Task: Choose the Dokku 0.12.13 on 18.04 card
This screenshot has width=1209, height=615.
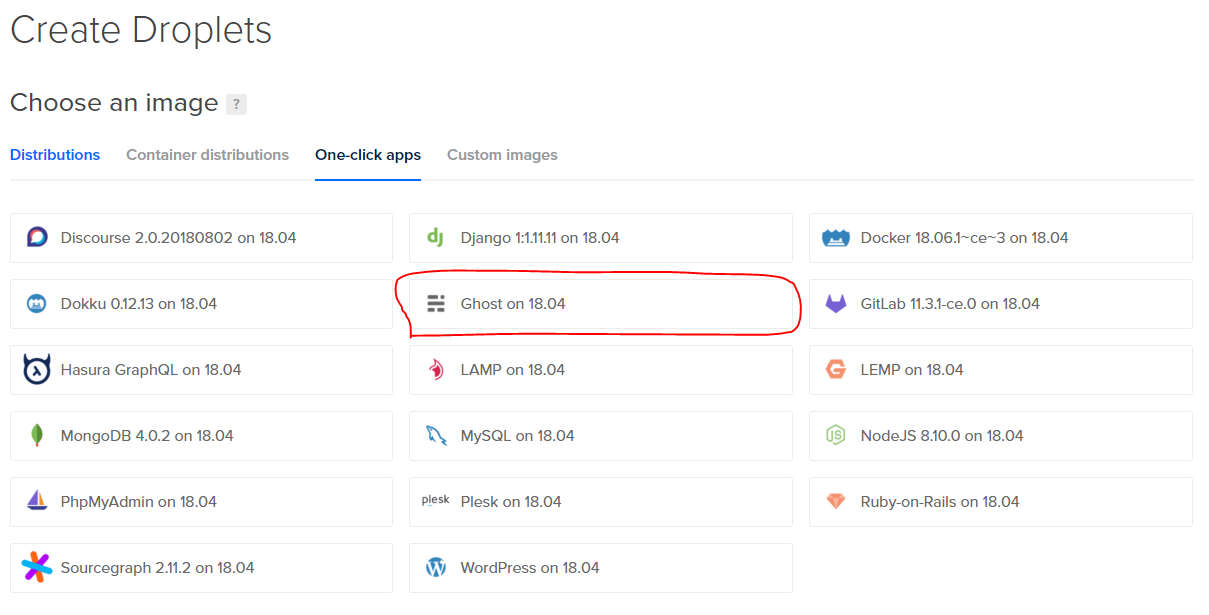Action: (x=201, y=304)
